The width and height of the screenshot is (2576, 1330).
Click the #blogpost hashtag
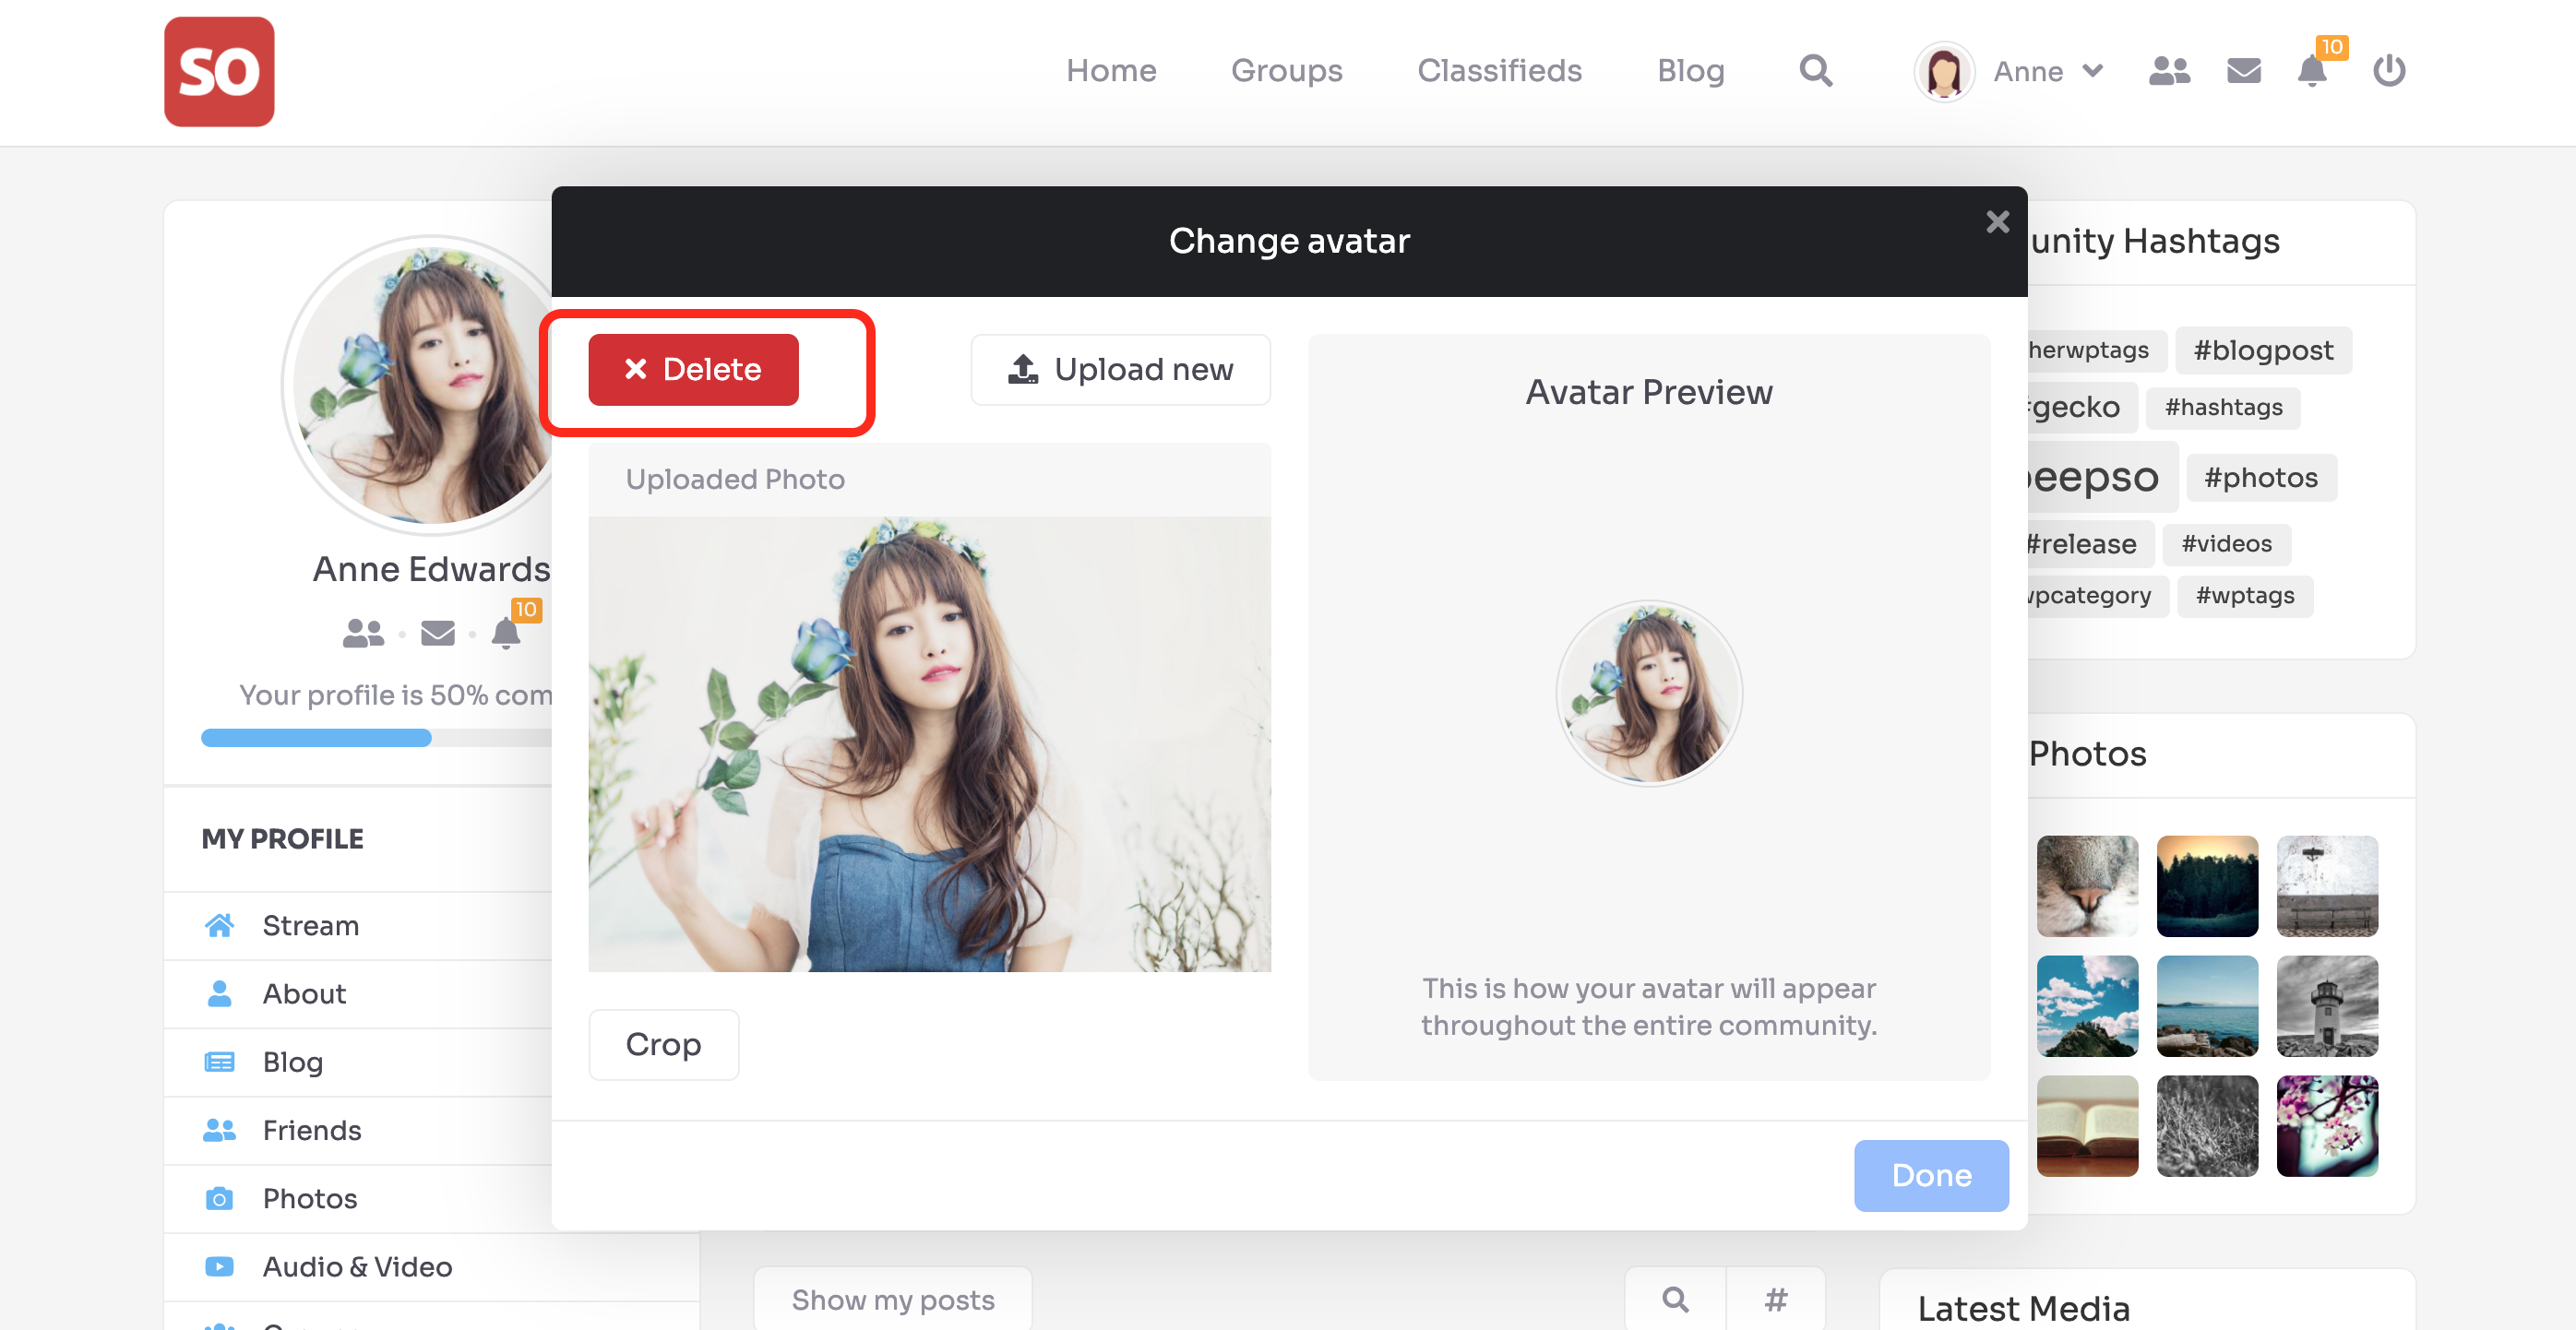pyautogui.click(x=2263, y=350)
